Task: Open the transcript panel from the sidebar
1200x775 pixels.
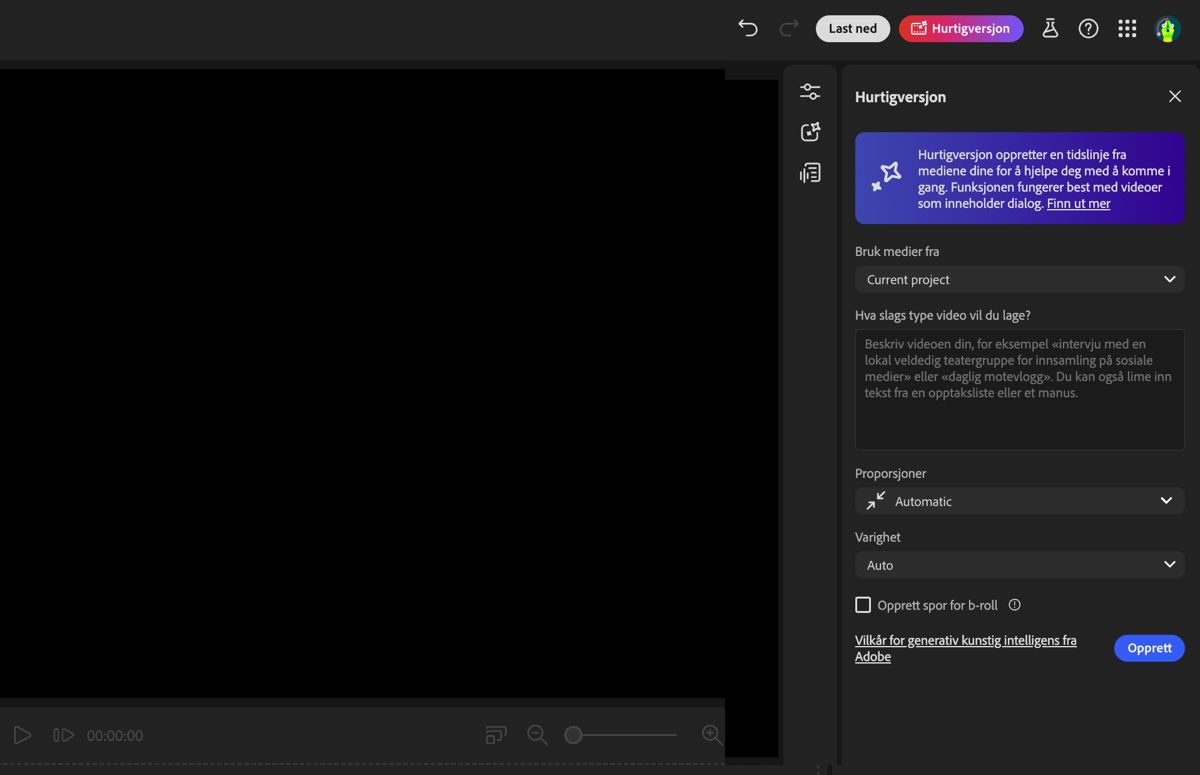Action: [x=810, y=172]
